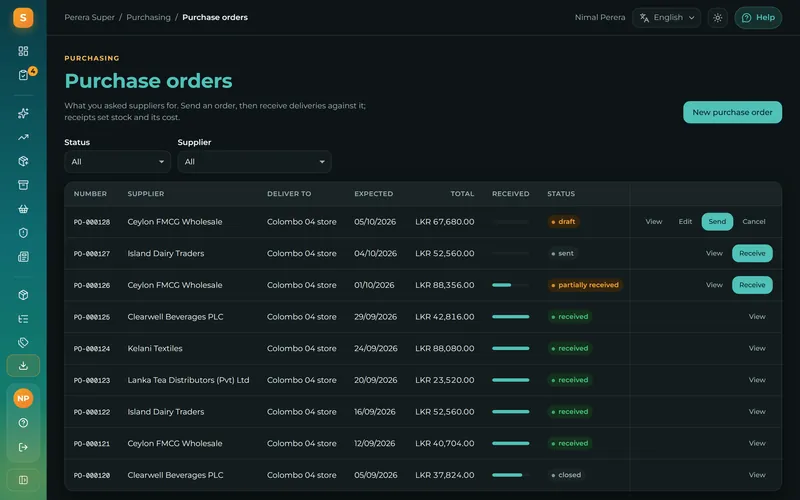This screenshot has width=800, height=500.
Task: Click Edit for PO-000128
Action: tap(685, 222)
